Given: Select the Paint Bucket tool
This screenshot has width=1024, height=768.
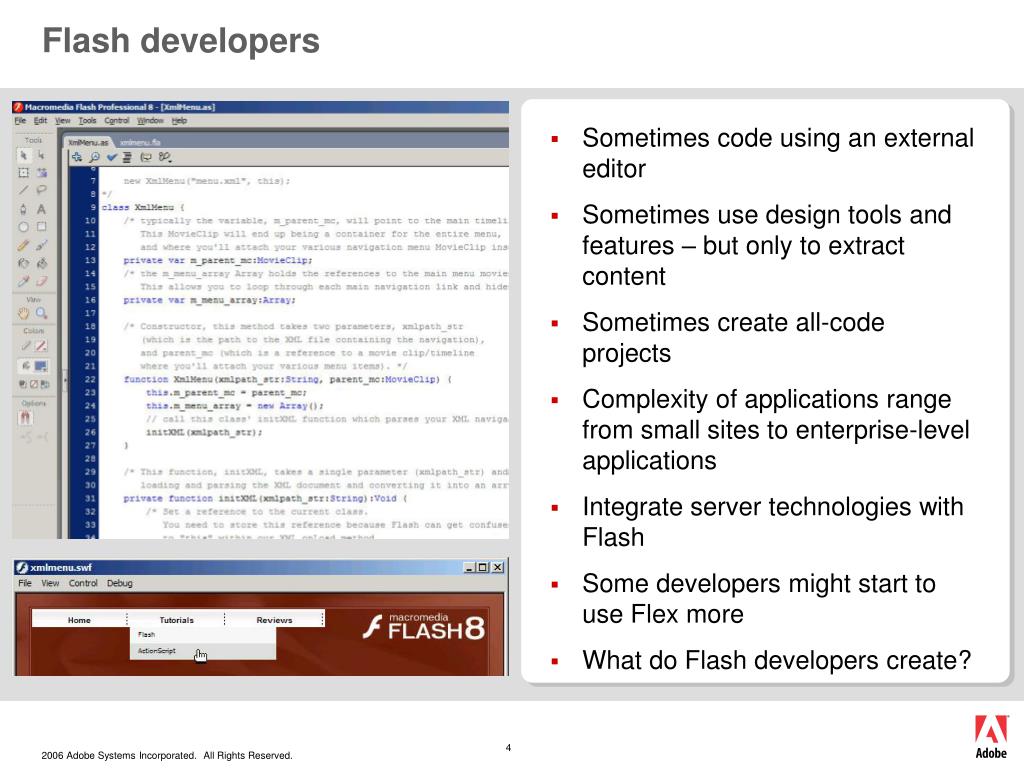Looking at the screenshot, I should [41, 263].
